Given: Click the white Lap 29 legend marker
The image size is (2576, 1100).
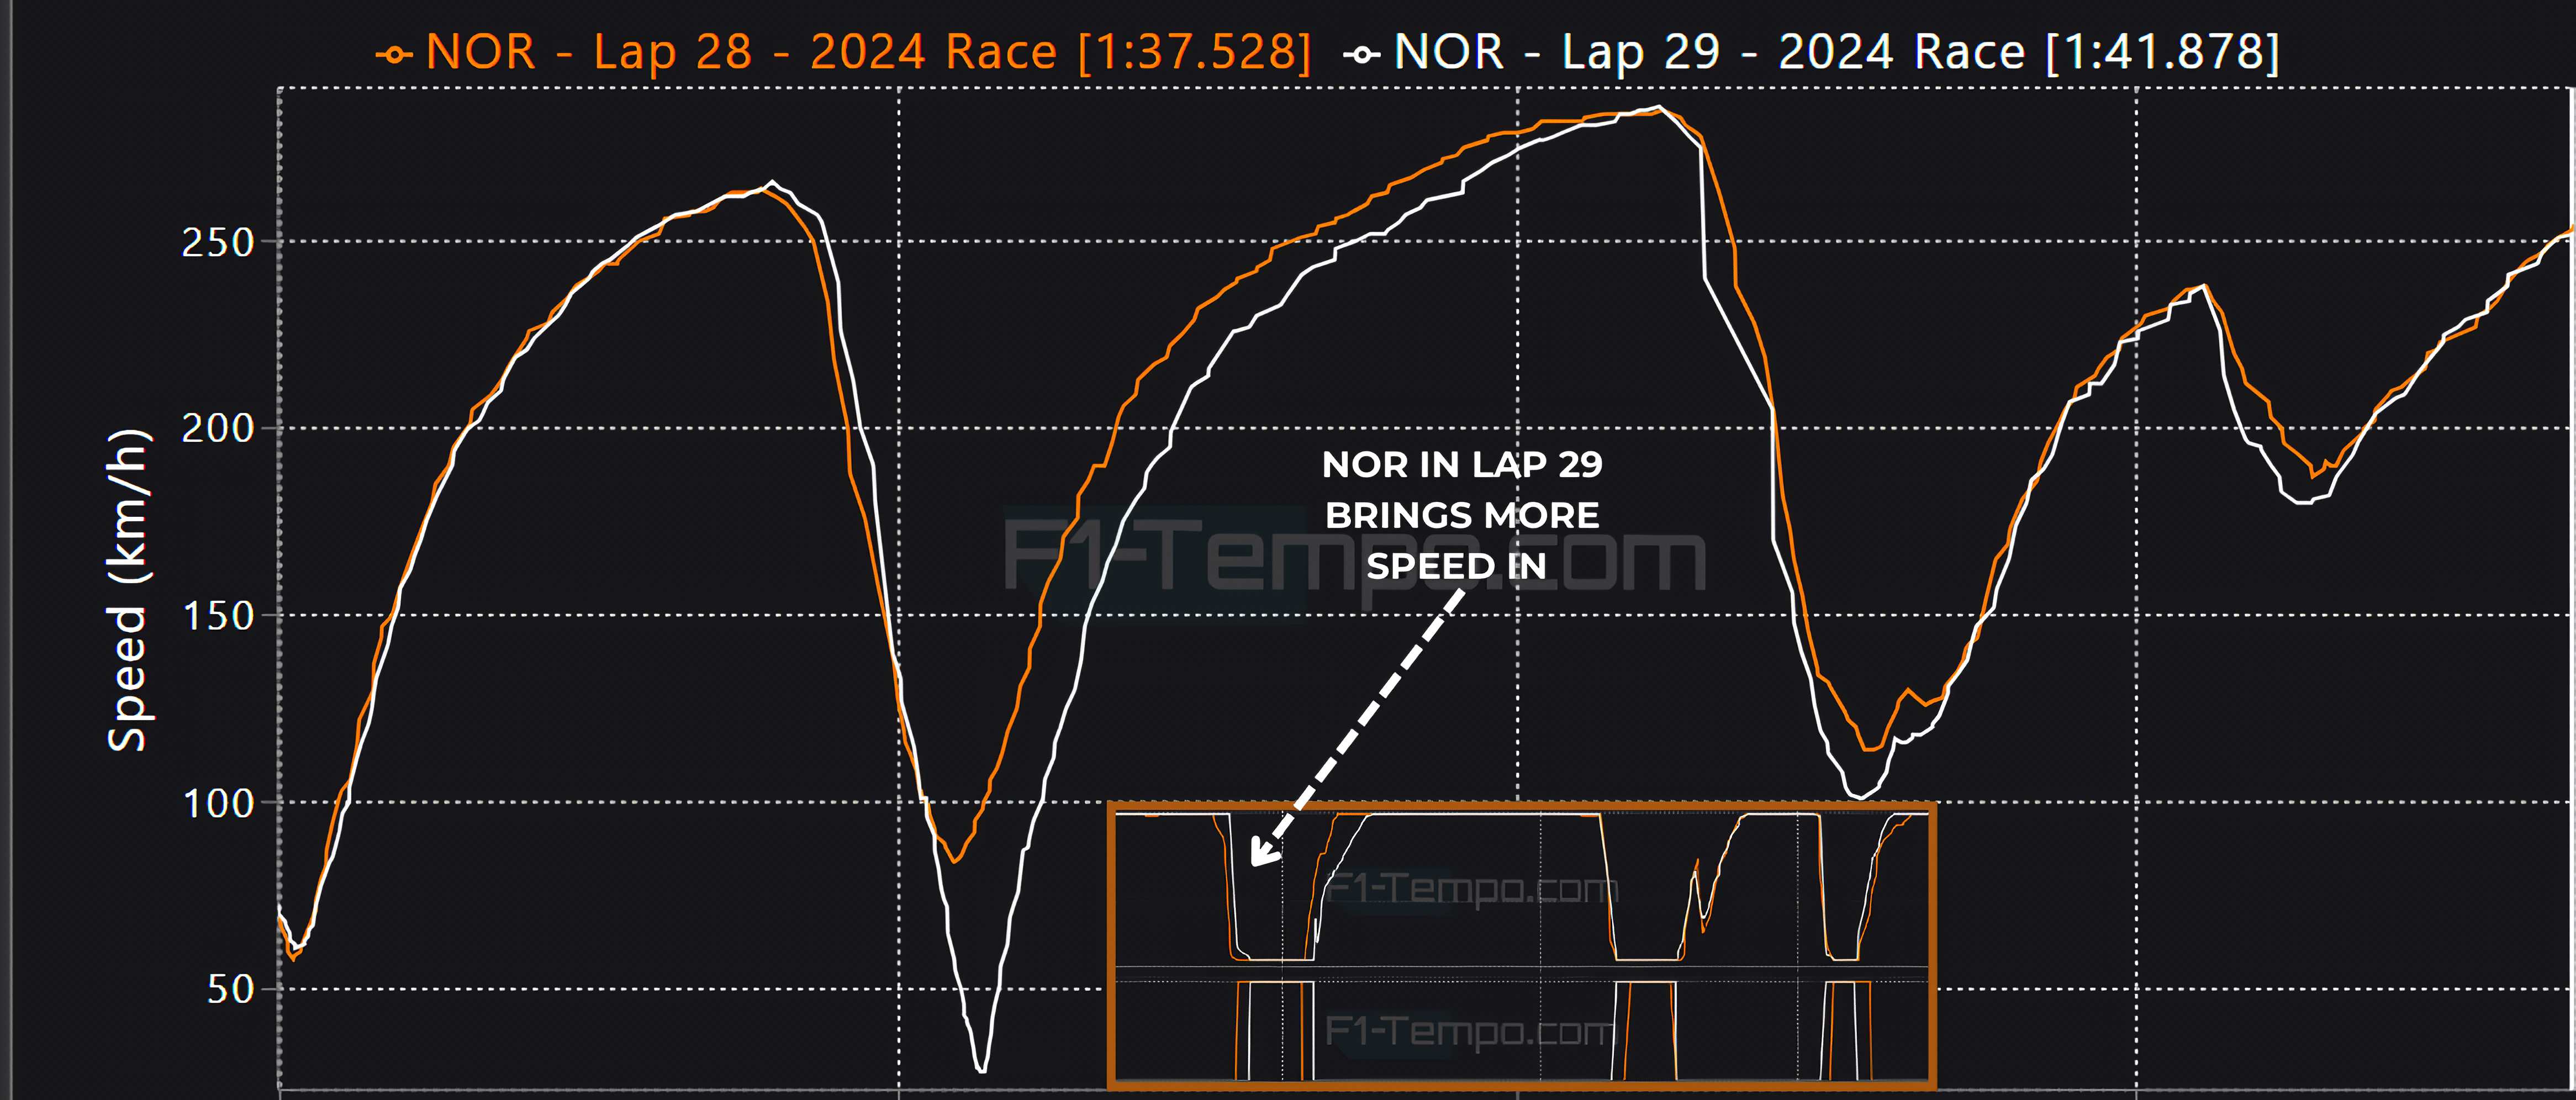Looking at the screenshot, I should point(1362,55).
